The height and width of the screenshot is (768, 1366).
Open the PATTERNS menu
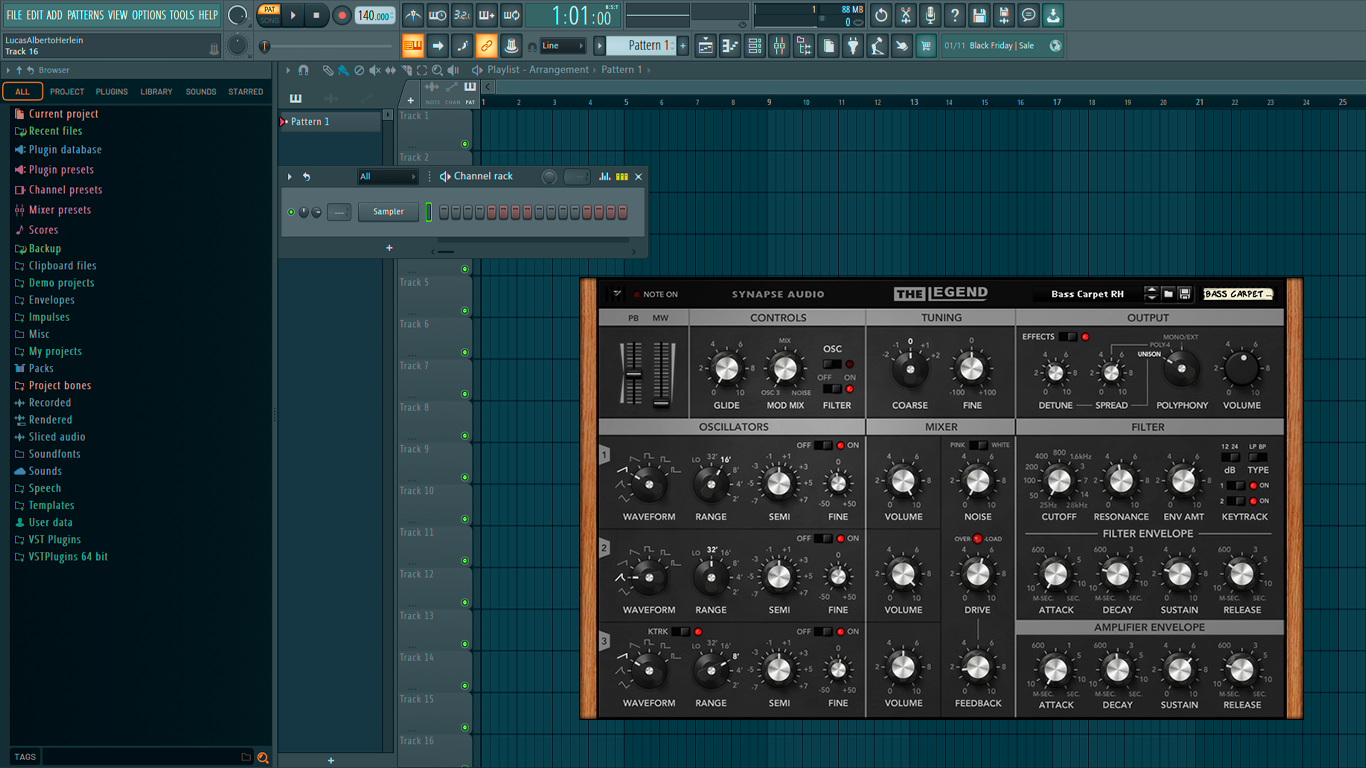pos(85,15)
